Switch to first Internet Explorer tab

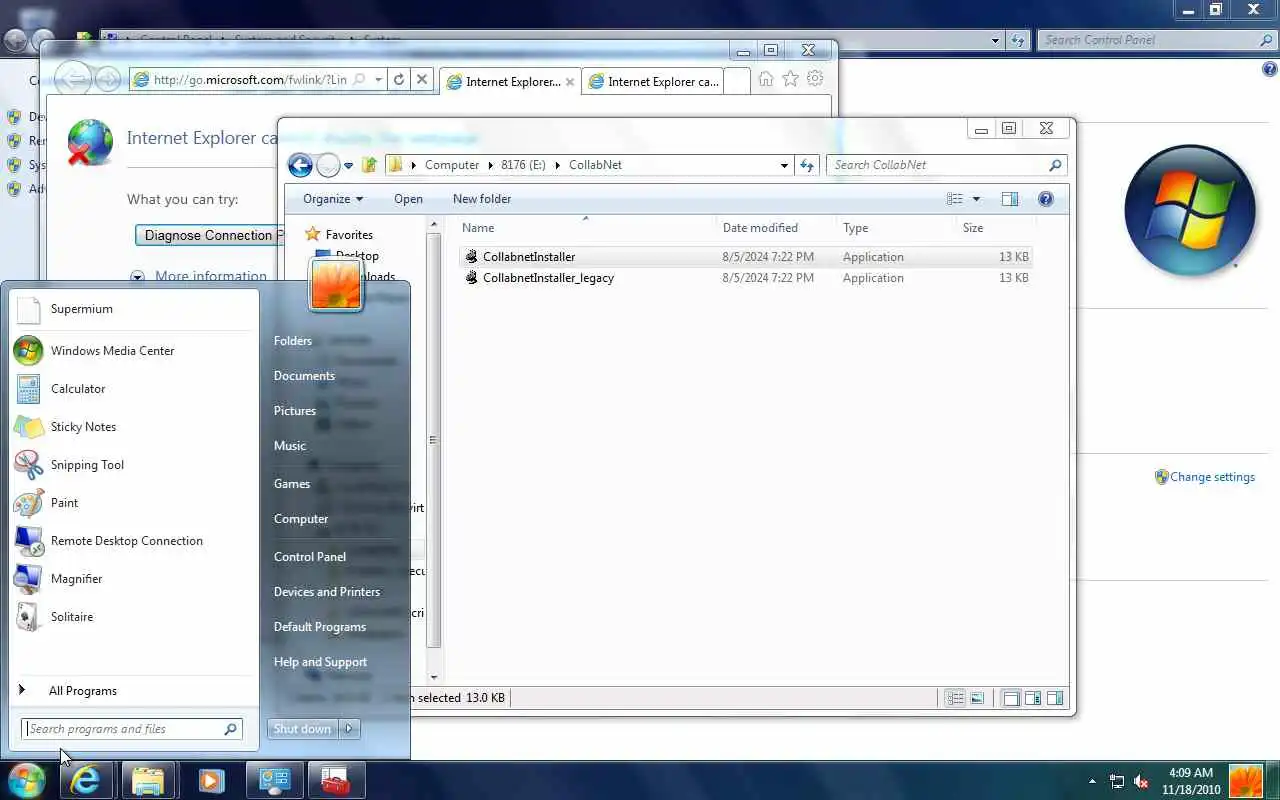tap(510, 82)
